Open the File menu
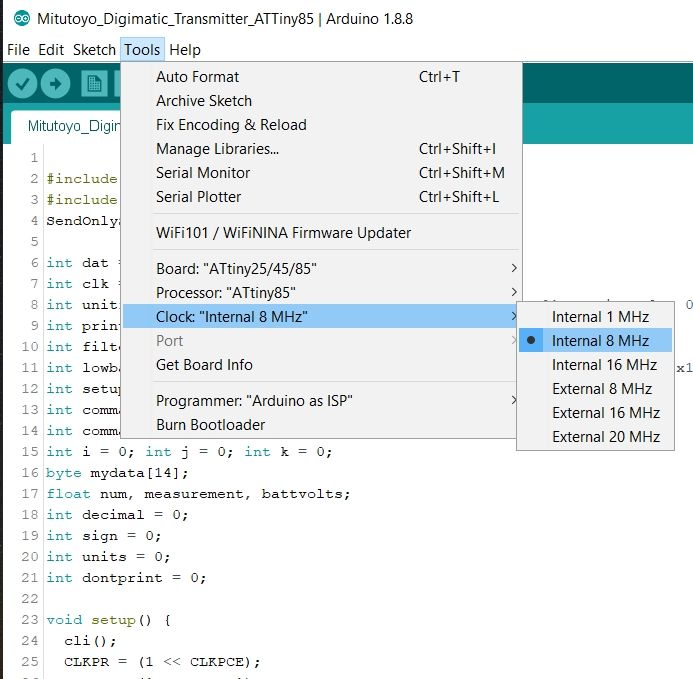 [x=18, y=50]
